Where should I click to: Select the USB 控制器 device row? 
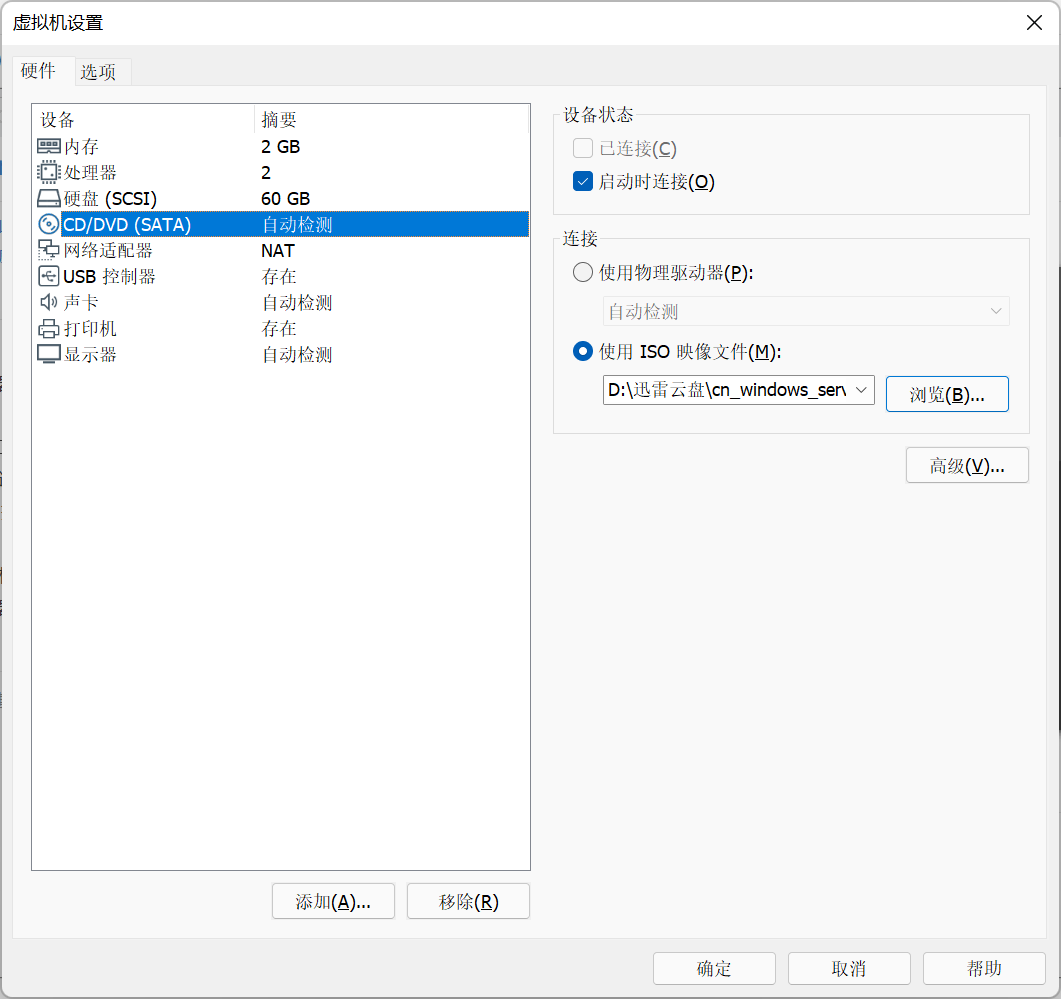tap(281, 276)
